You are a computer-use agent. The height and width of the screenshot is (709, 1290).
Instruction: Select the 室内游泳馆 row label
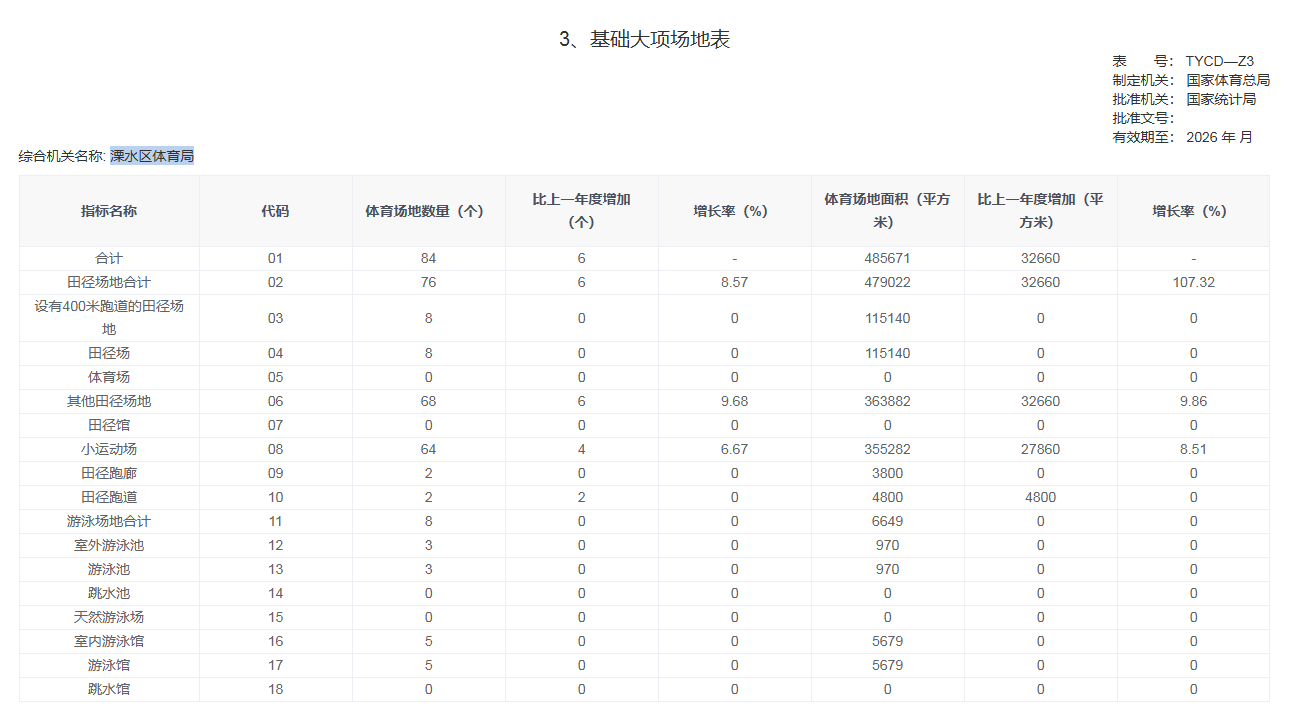[109, 641]
